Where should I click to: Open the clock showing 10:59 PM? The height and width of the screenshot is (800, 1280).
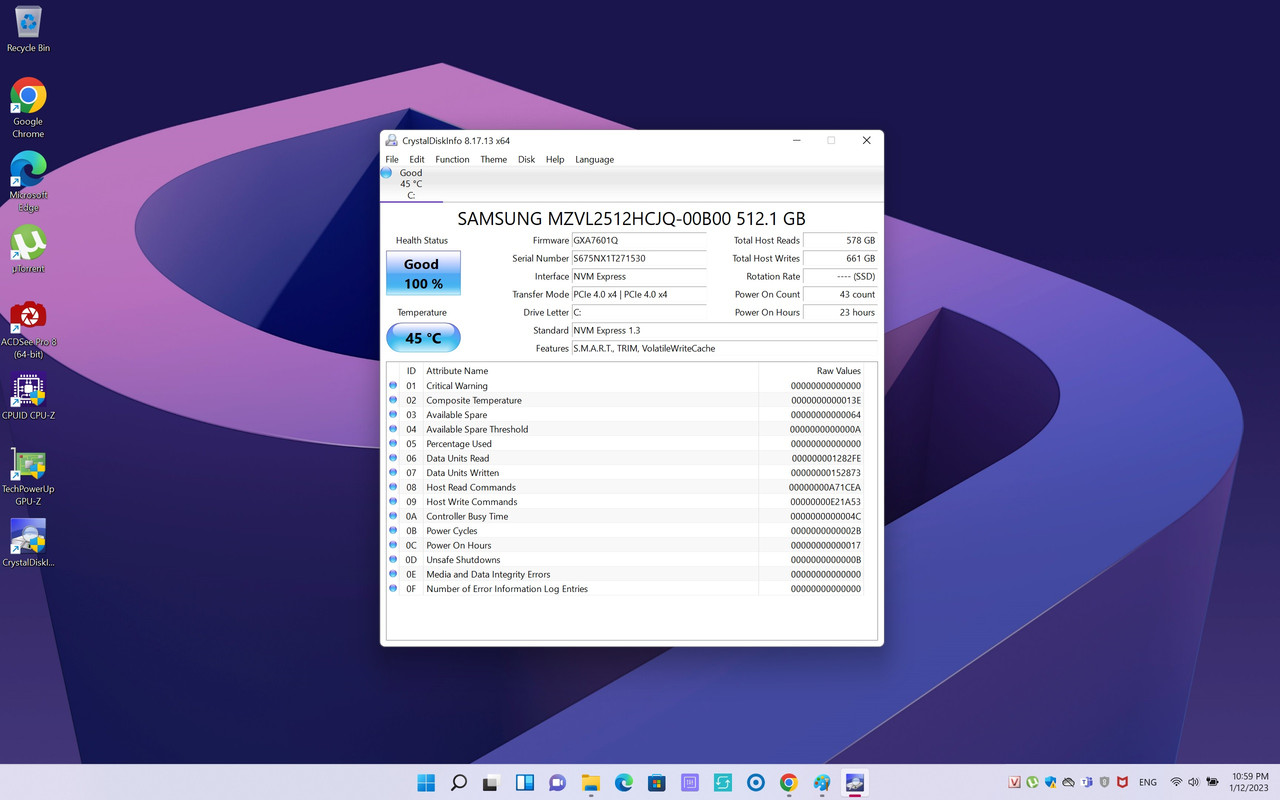pos(1251,782)
